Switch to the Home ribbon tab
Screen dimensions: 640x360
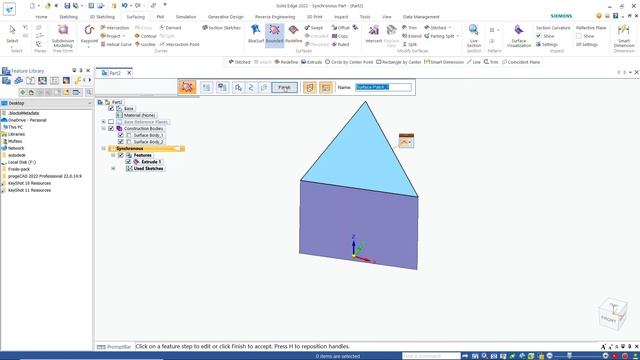pyautogui.click(x=41, y=17)
